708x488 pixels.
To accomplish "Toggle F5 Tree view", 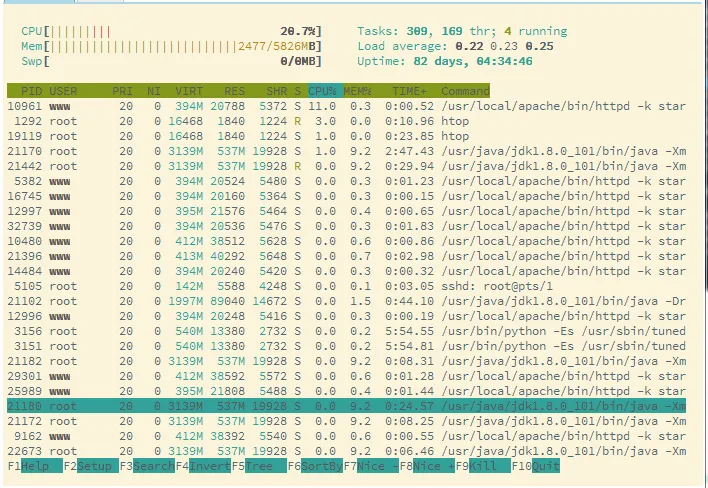I will [259, 466].
